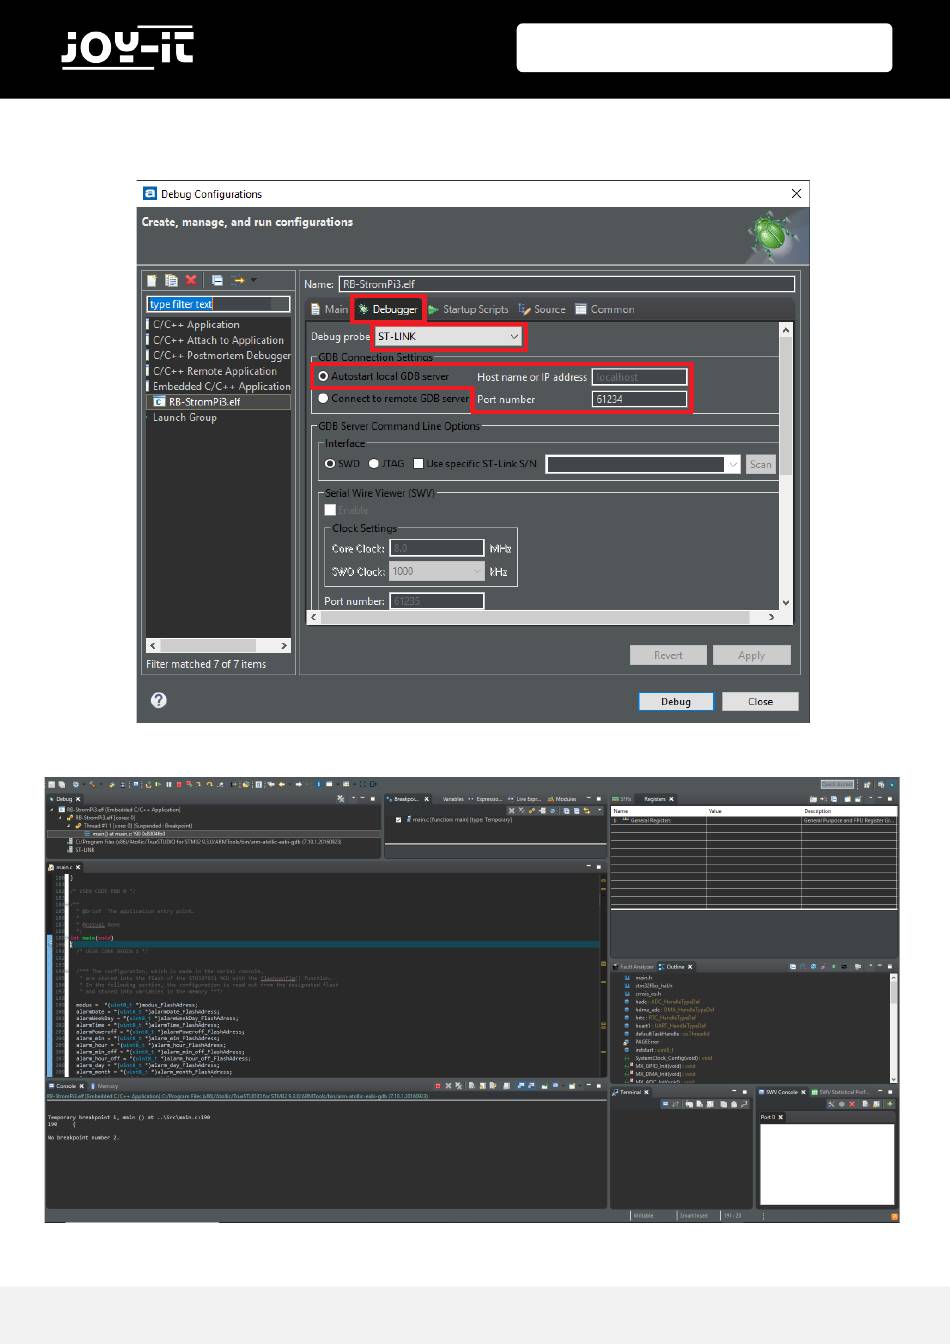Click the type filter text field
This screenshot has width=950, height=1344.
click(x=219, y=304)
